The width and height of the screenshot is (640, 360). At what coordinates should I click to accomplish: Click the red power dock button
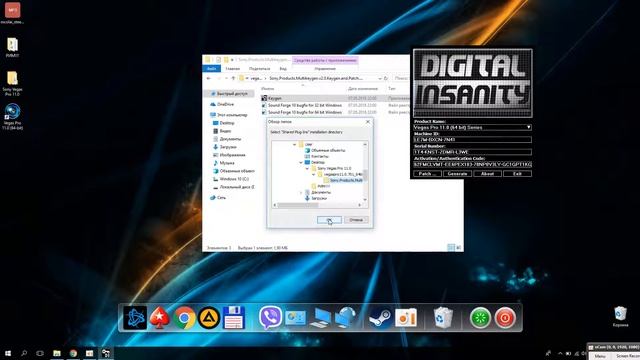[505, 318]
